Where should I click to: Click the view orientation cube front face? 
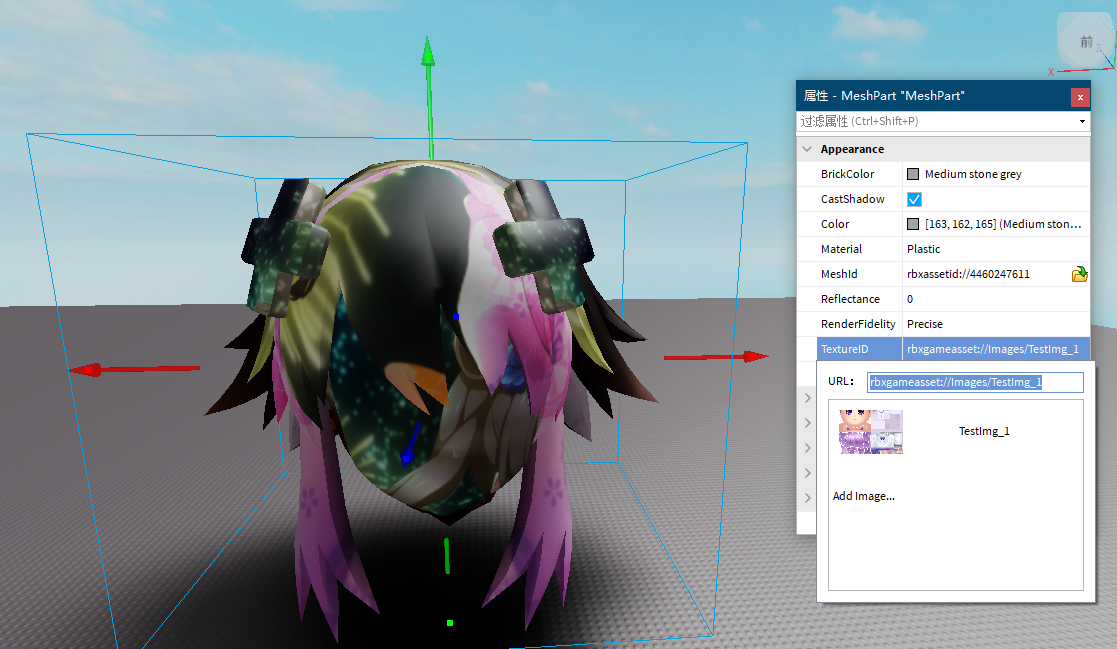pyautogui.click(x=1086, y=42)
